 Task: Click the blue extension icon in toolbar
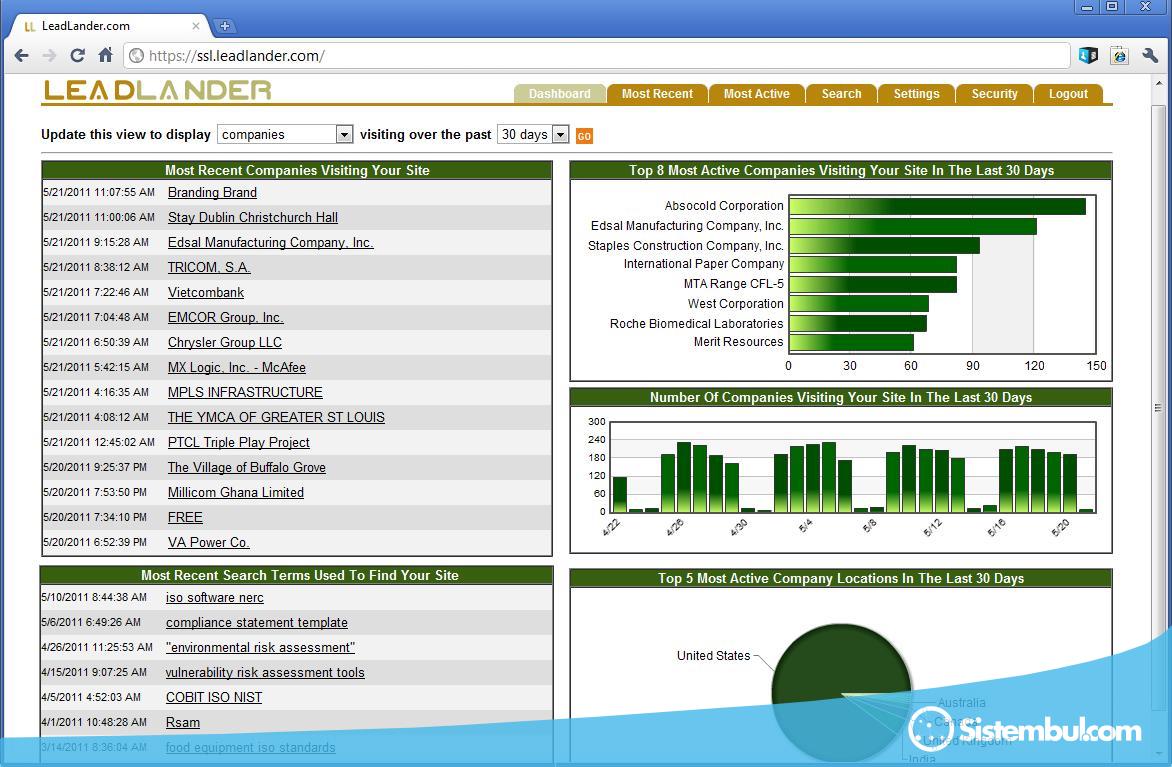coord(1088,56)
